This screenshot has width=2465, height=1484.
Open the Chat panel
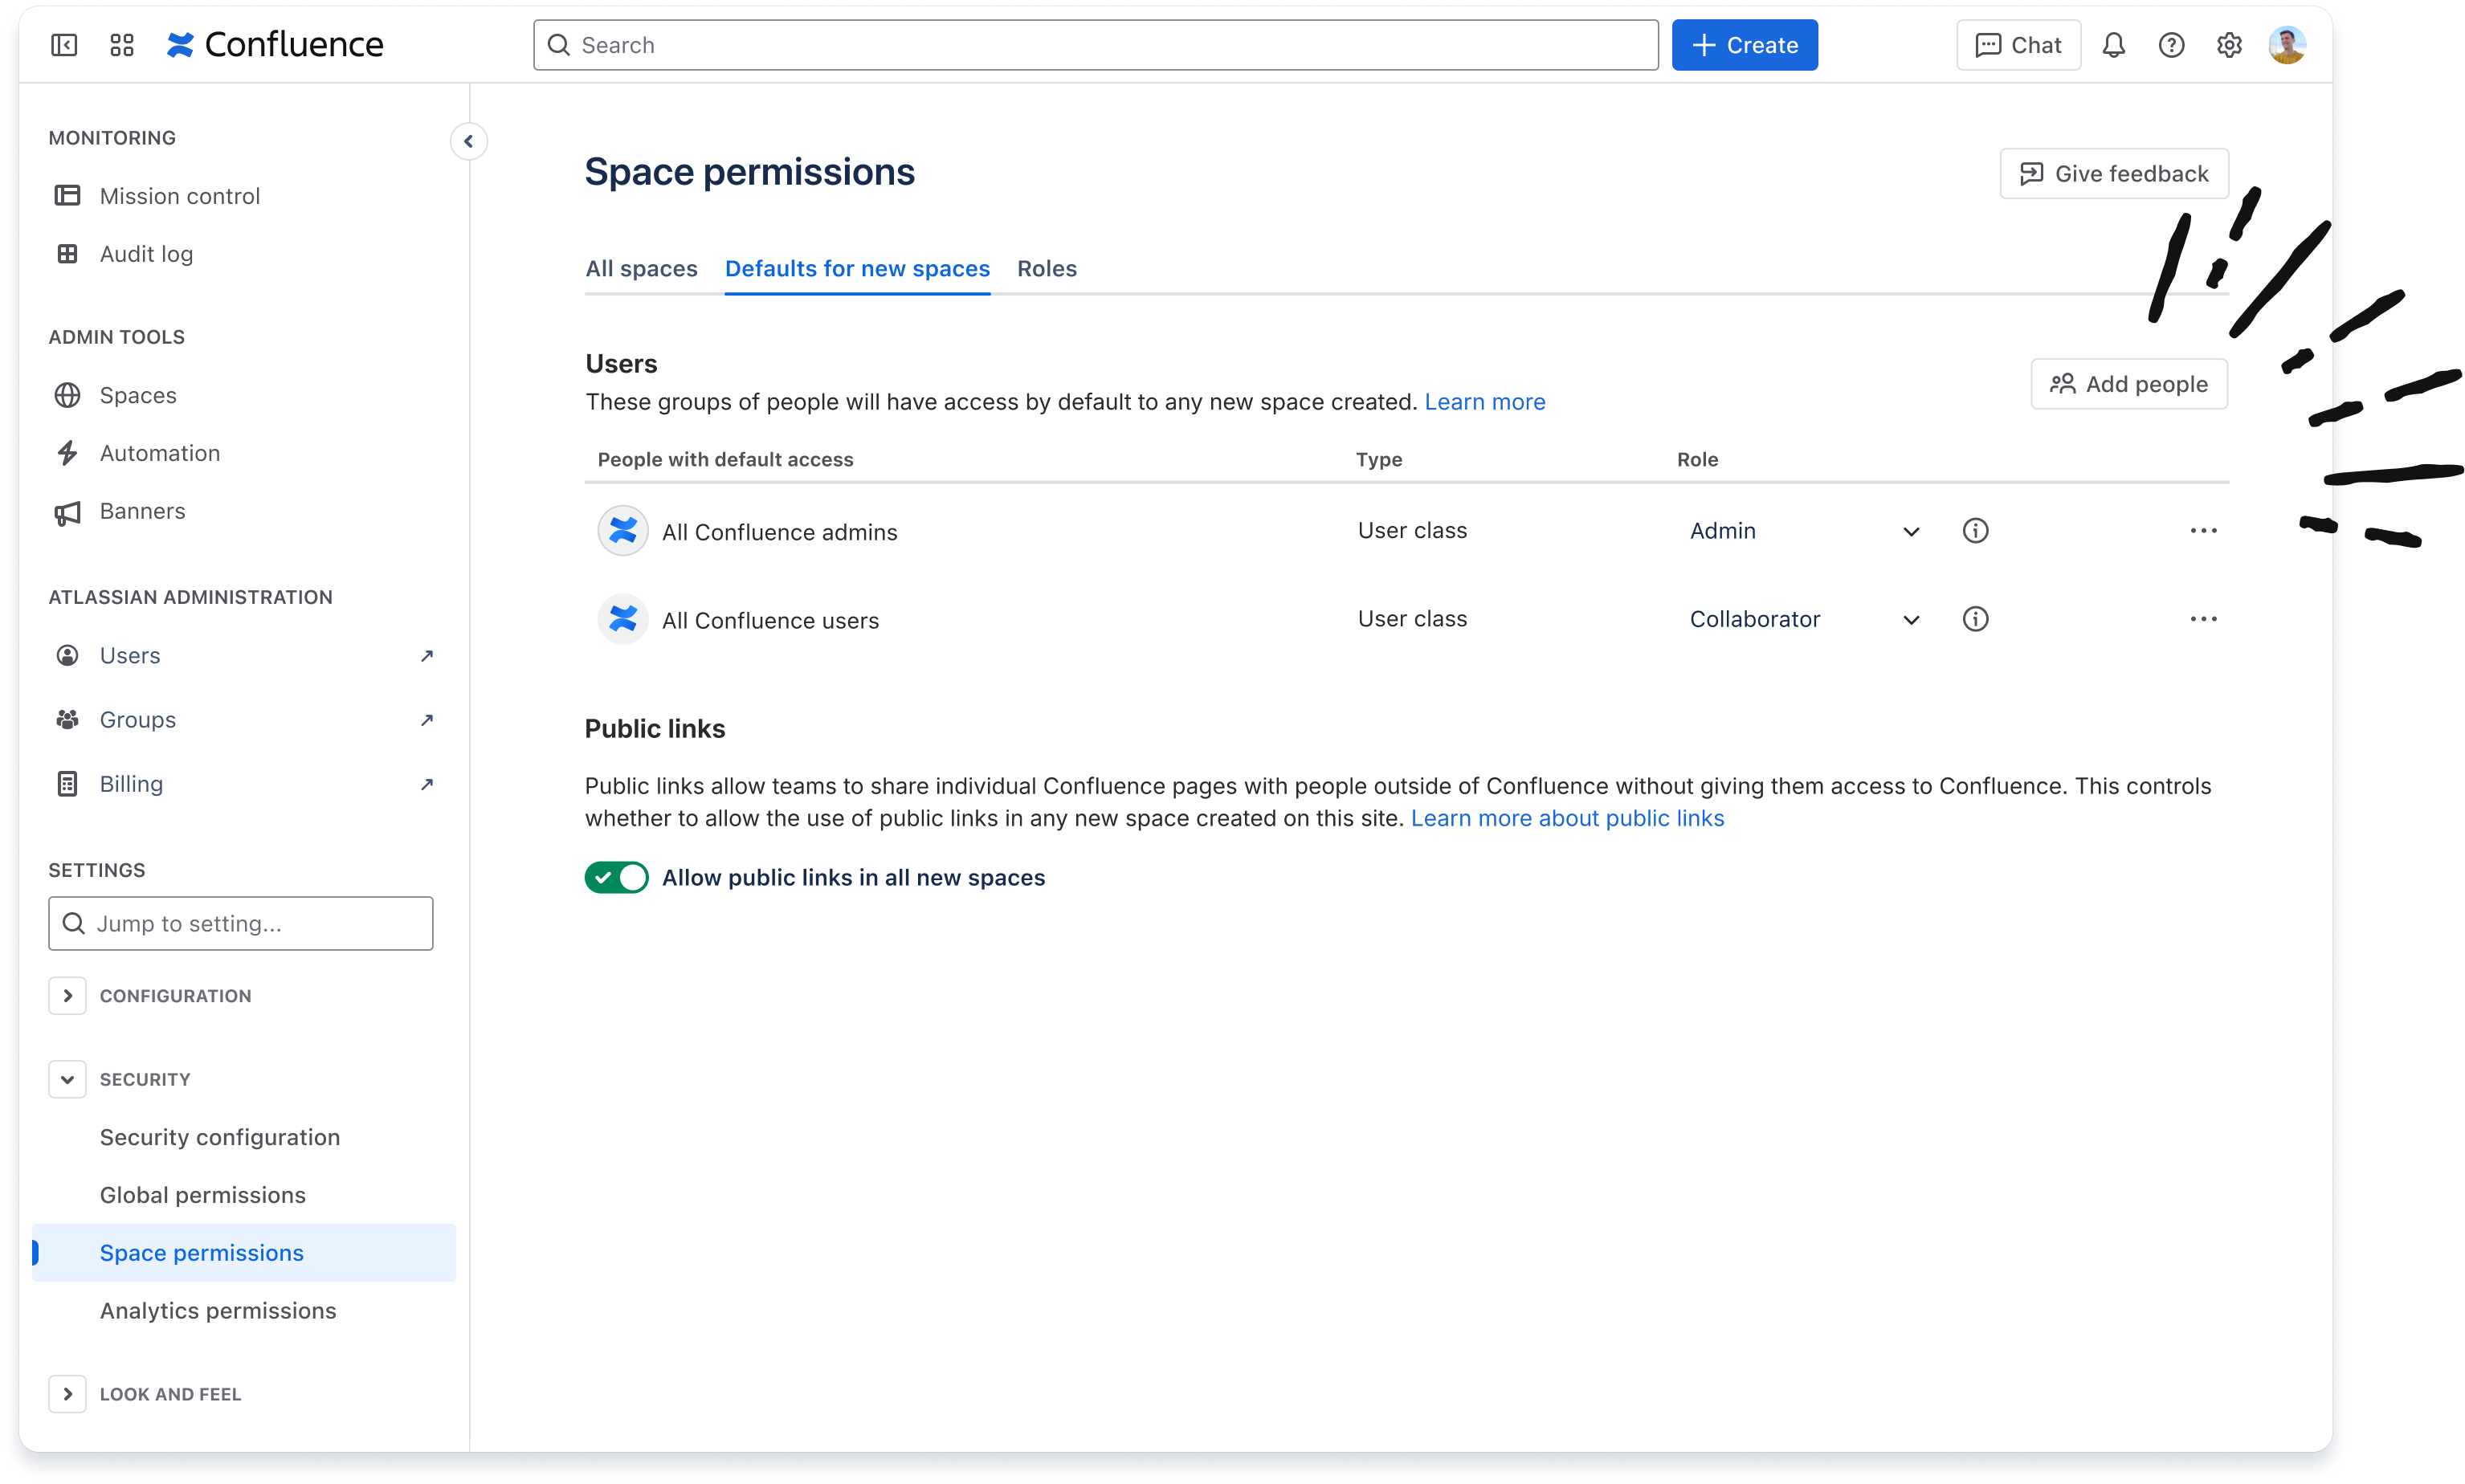[2018, 44]
